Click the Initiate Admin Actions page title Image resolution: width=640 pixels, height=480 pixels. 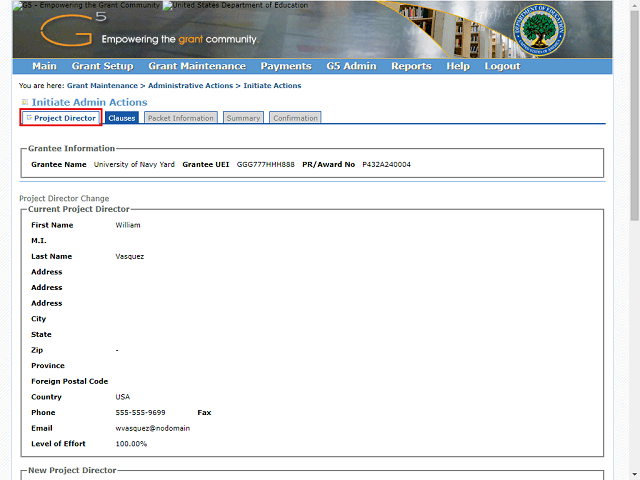coord(89,102)
